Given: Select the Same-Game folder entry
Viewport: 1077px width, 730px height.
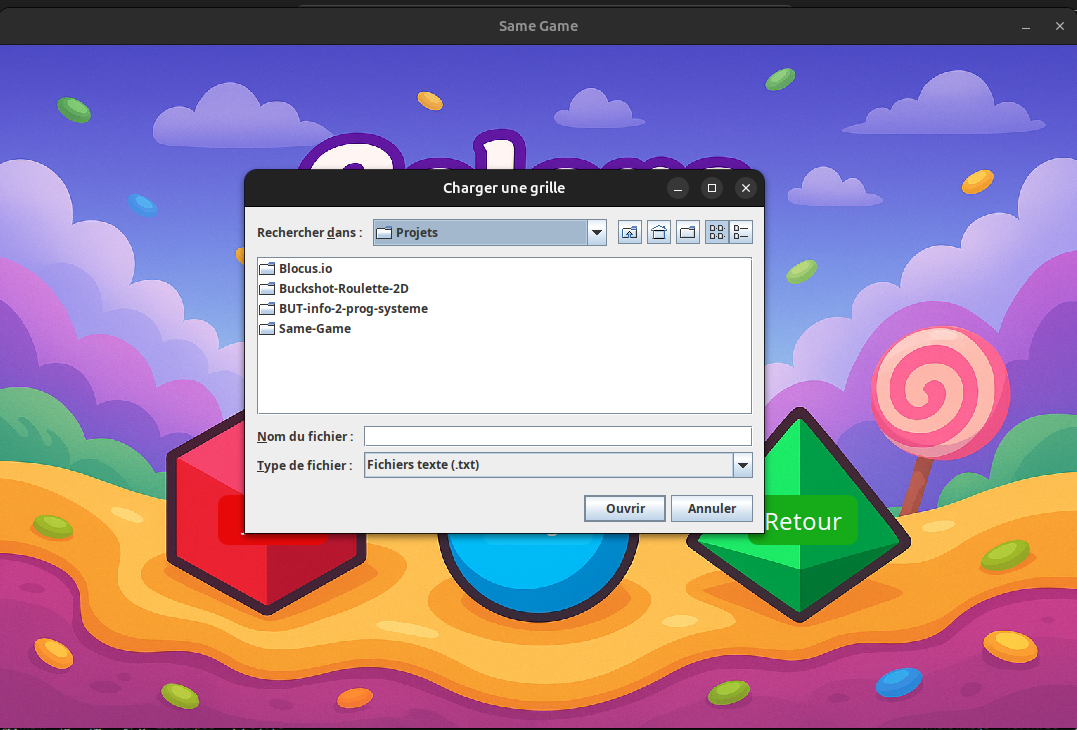Looking at the screenshot, I should (314, 329).
